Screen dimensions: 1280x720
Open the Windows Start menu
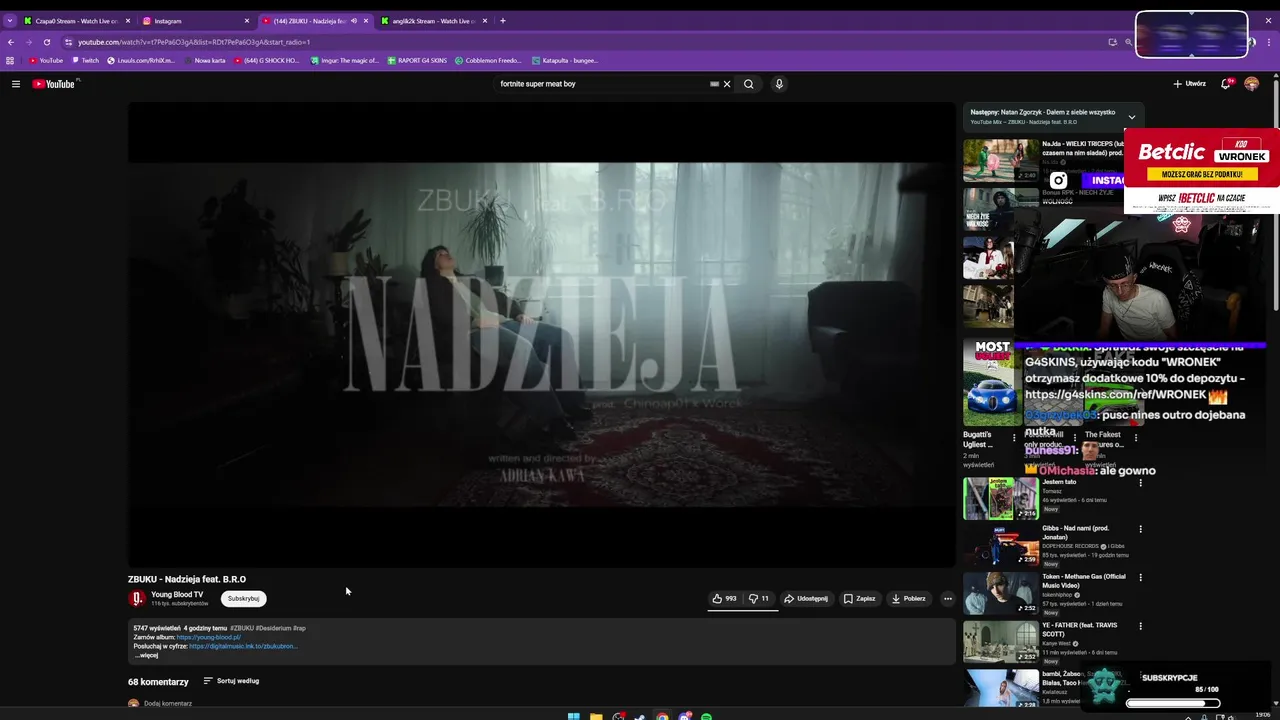click(574, 716)
